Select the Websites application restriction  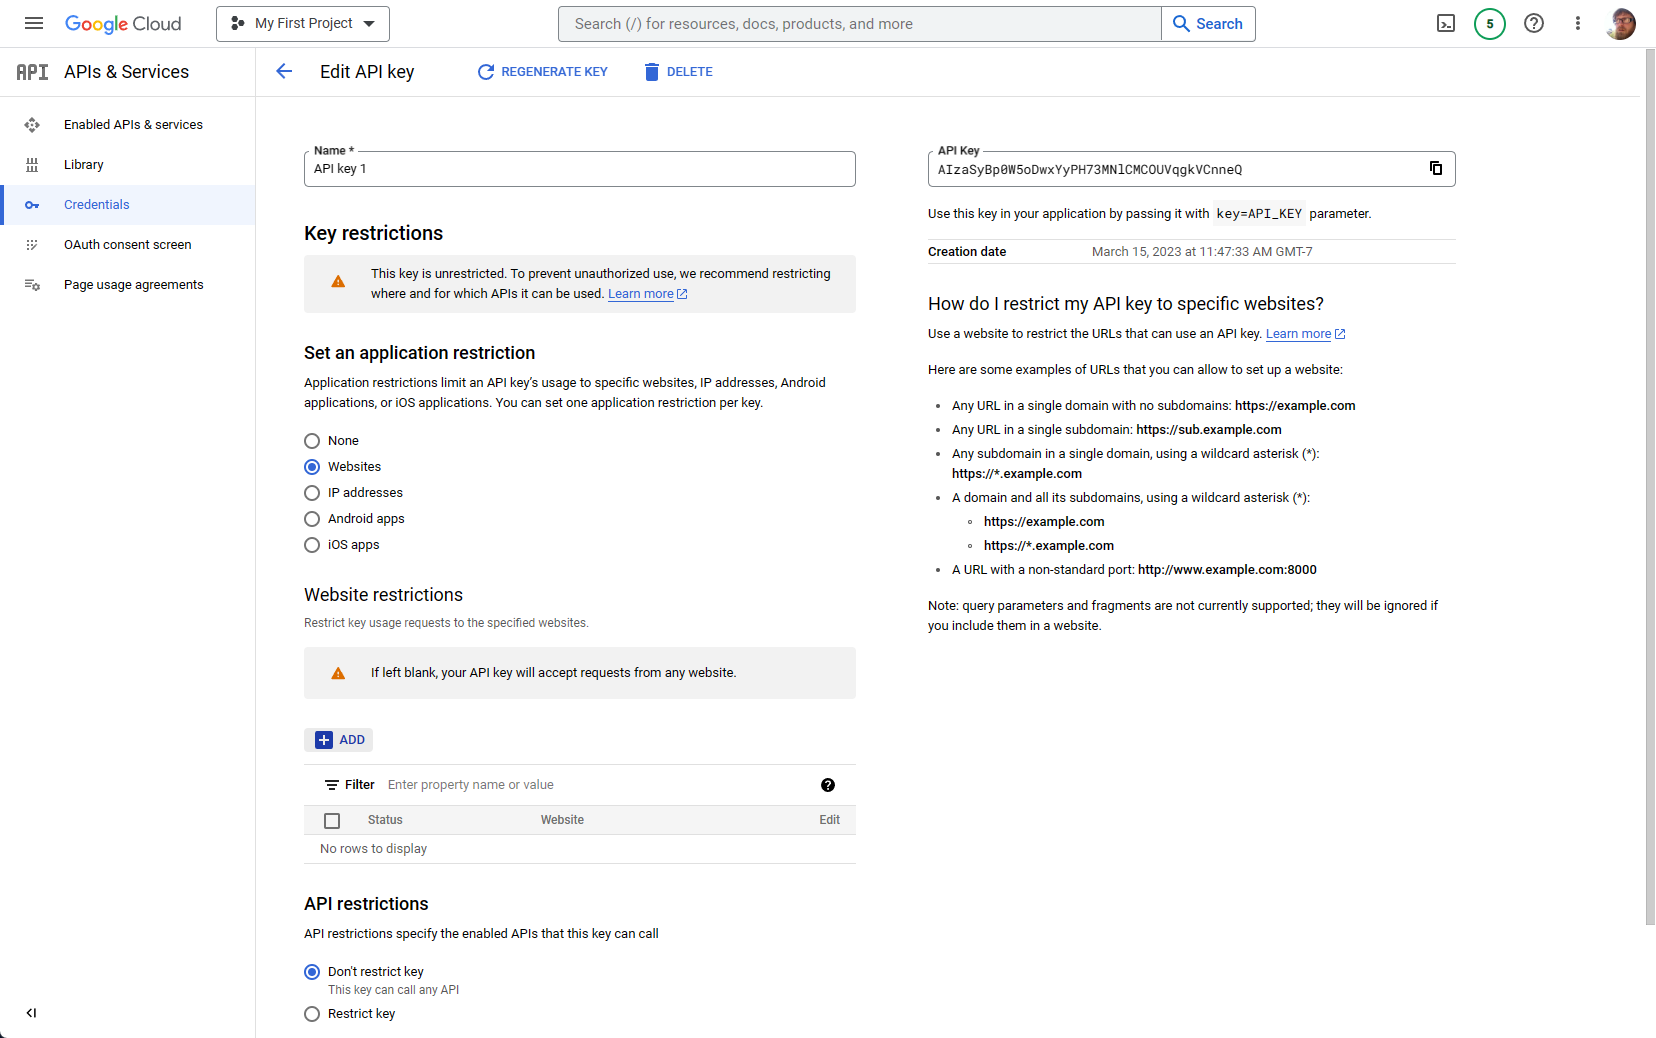312,467
